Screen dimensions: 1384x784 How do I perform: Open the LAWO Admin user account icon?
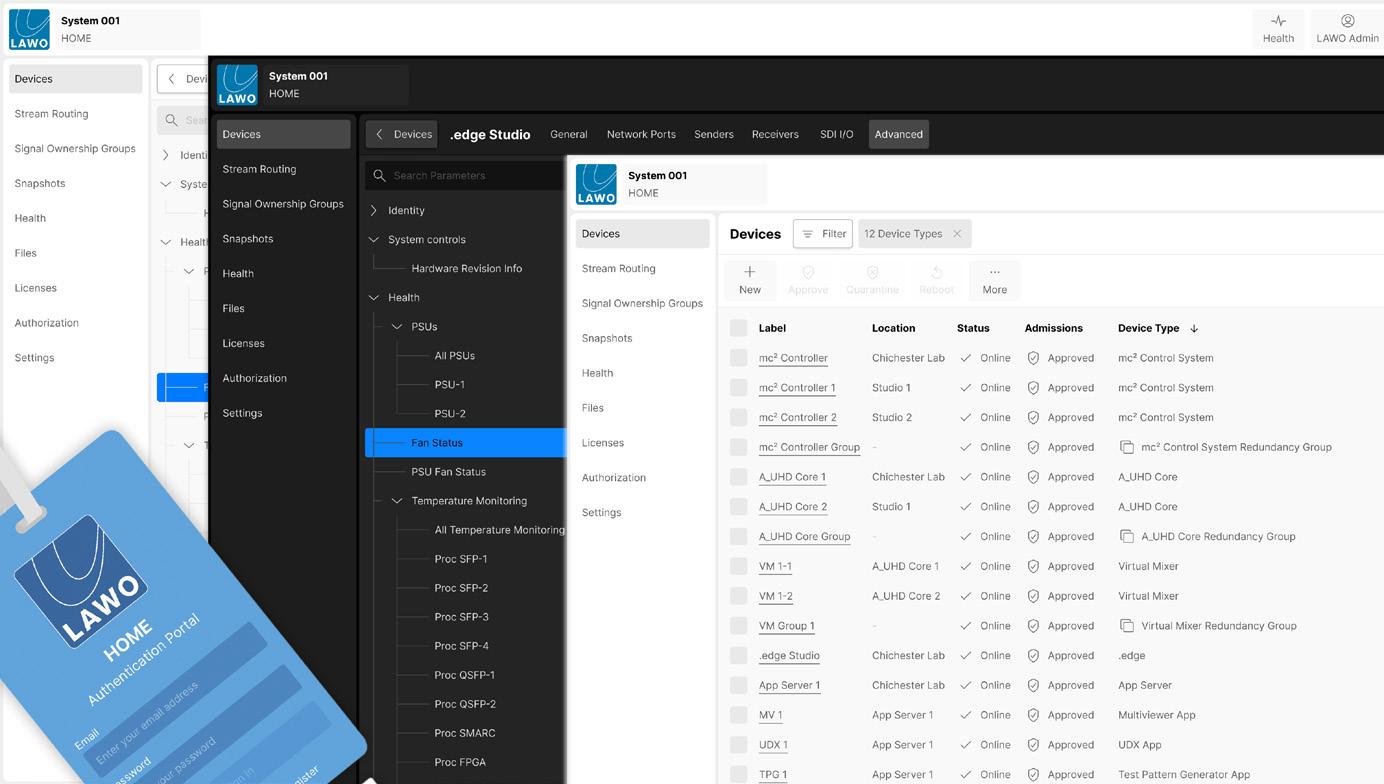tap(1347, 20)
